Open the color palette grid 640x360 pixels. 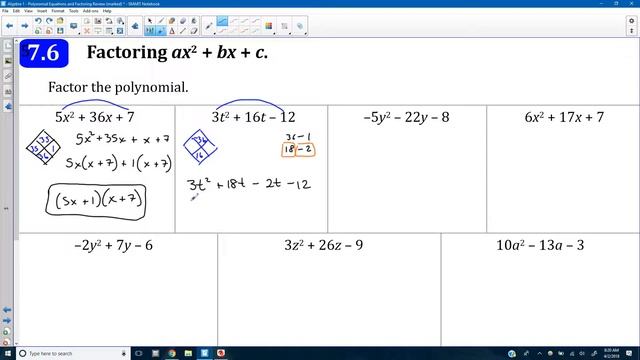269,26
